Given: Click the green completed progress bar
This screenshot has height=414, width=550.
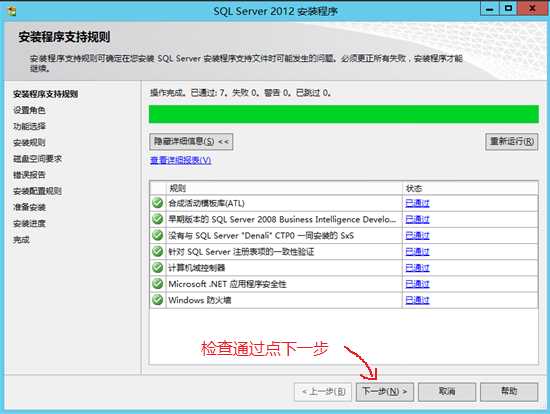Looking at the screenshot, I should coord(344,114).
